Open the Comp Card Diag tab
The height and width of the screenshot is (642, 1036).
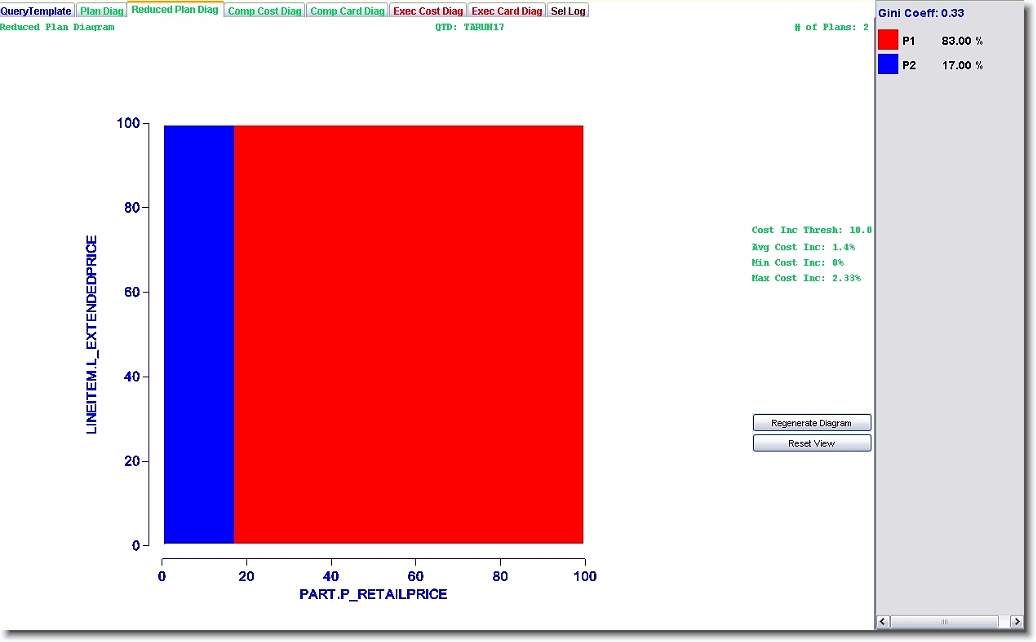click(x=346, y=11)
